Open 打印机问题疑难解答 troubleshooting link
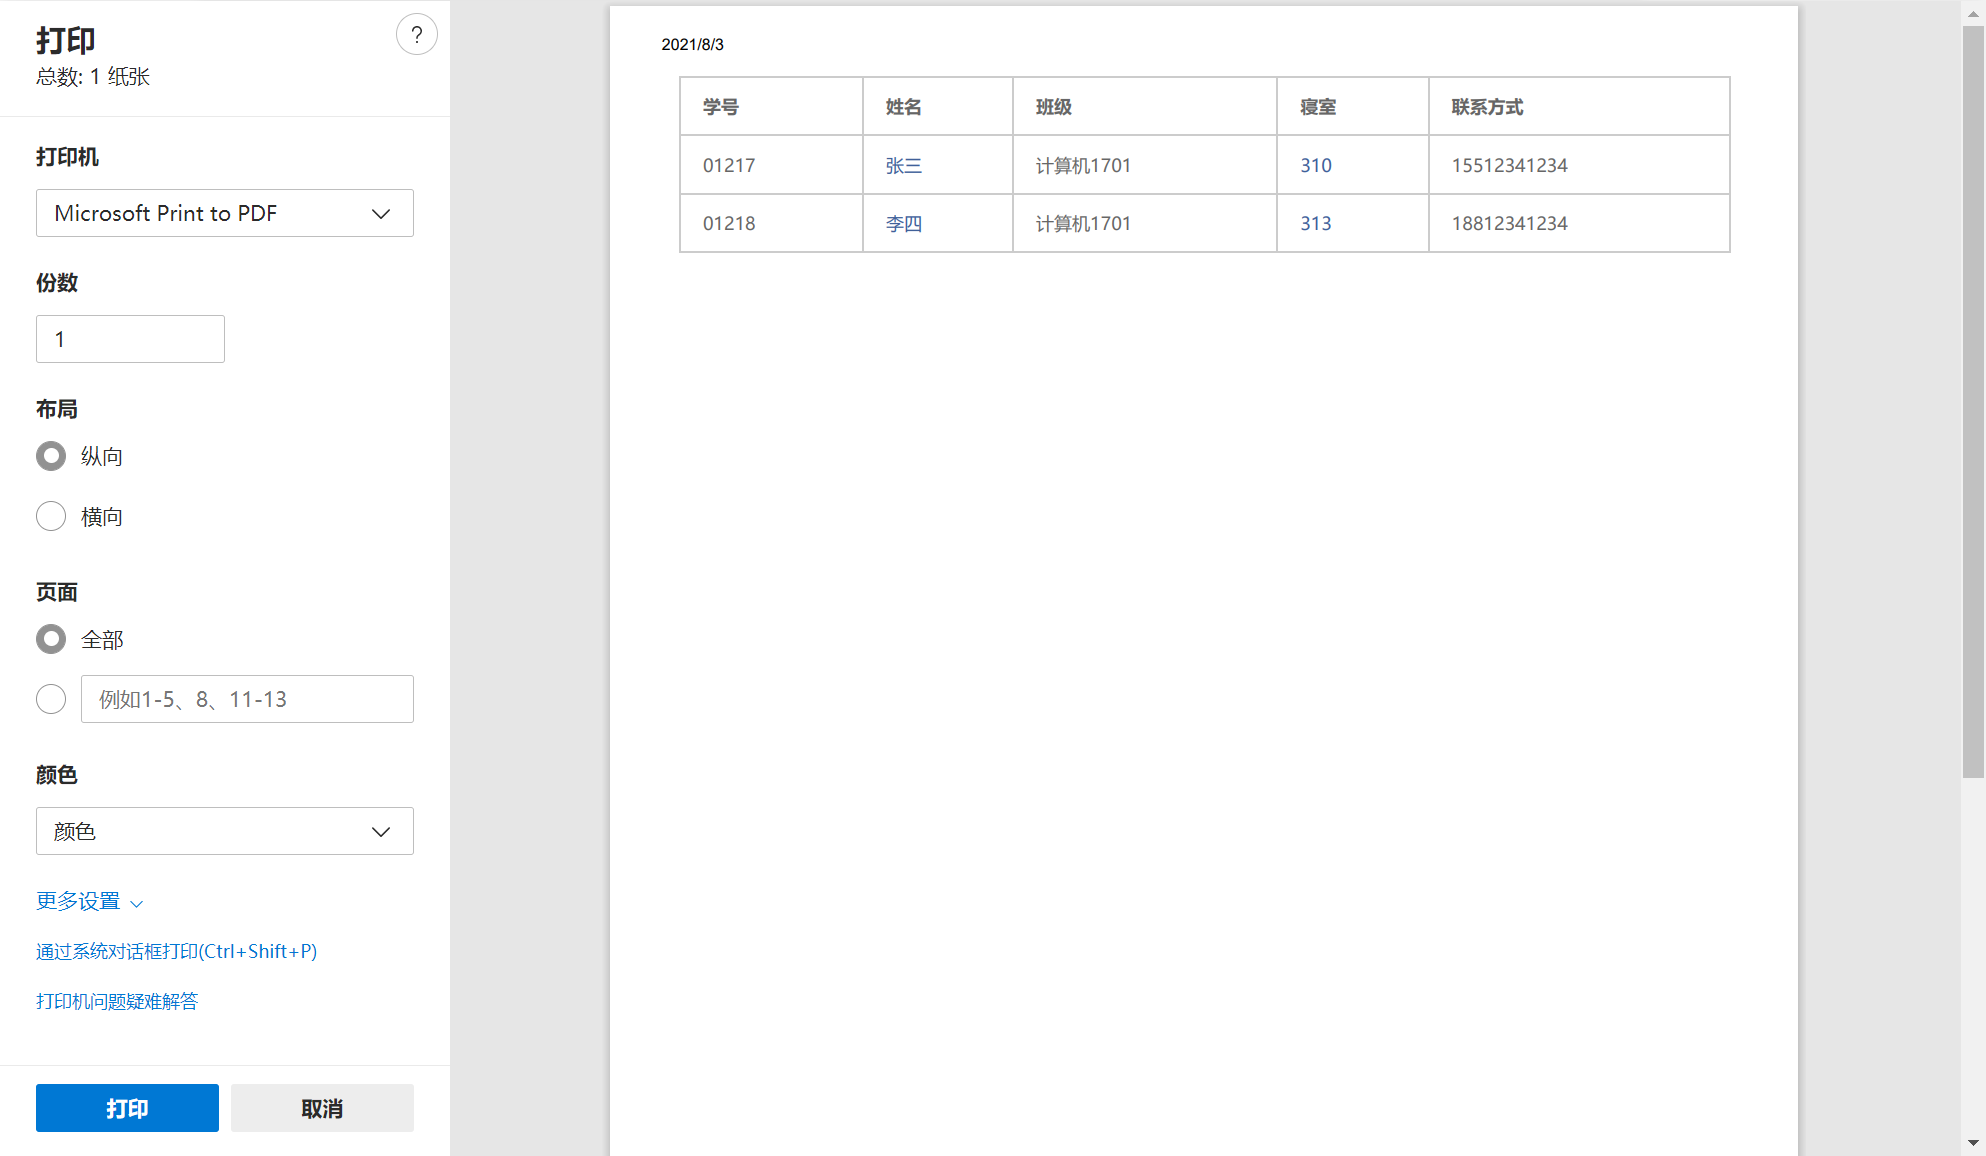This screenshot has width=1986, height=1156. [x=117, y=1001]
